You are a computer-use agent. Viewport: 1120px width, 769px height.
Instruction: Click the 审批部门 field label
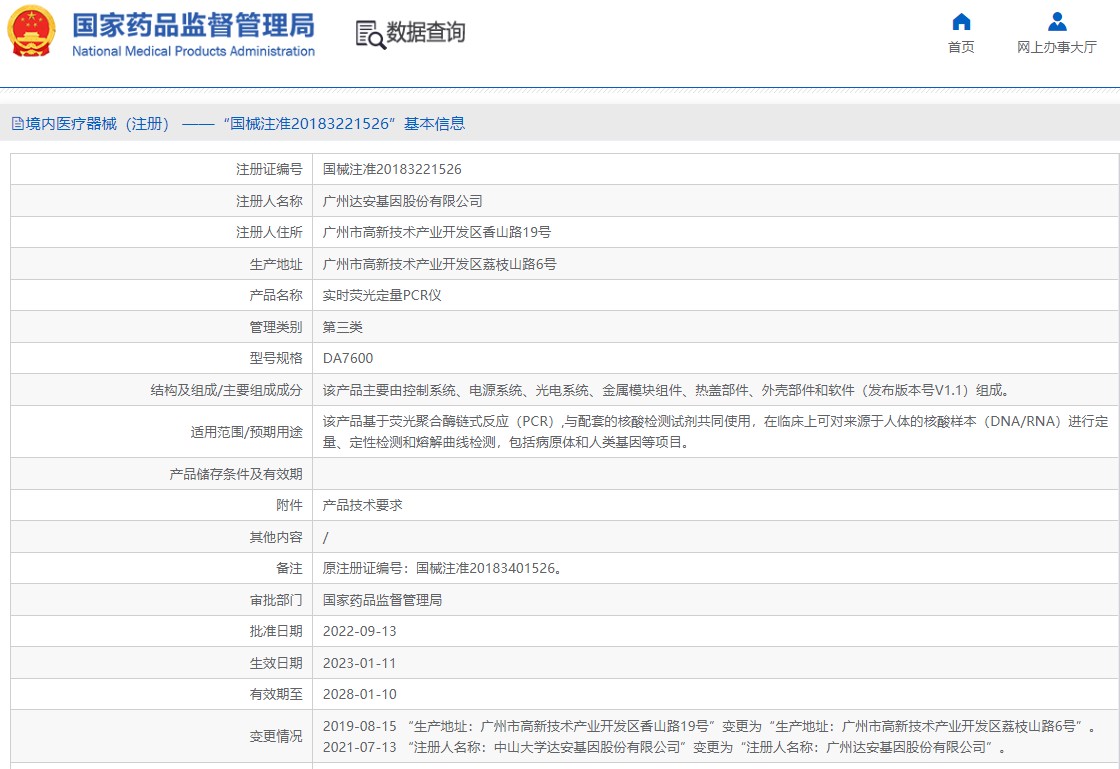point(276,600)
